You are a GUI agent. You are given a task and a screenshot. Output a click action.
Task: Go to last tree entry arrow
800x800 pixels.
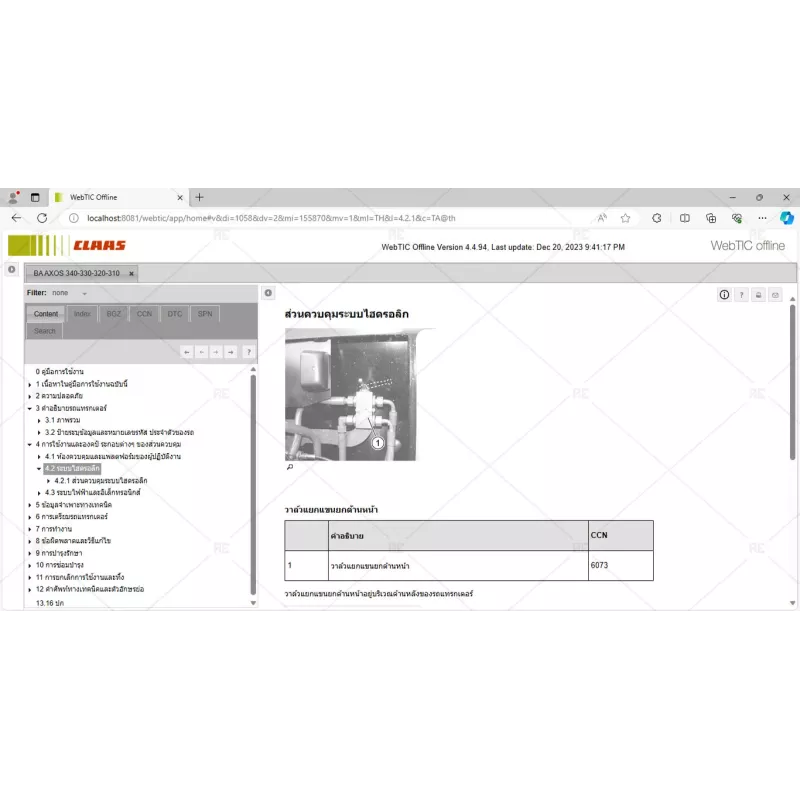[231, 351]
